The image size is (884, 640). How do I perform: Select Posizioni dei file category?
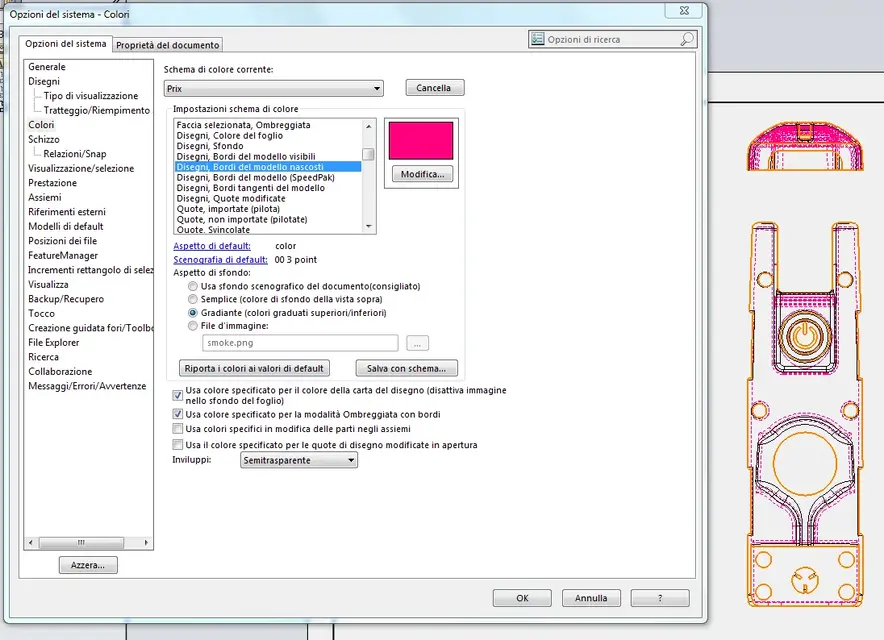tap(63, 241)
